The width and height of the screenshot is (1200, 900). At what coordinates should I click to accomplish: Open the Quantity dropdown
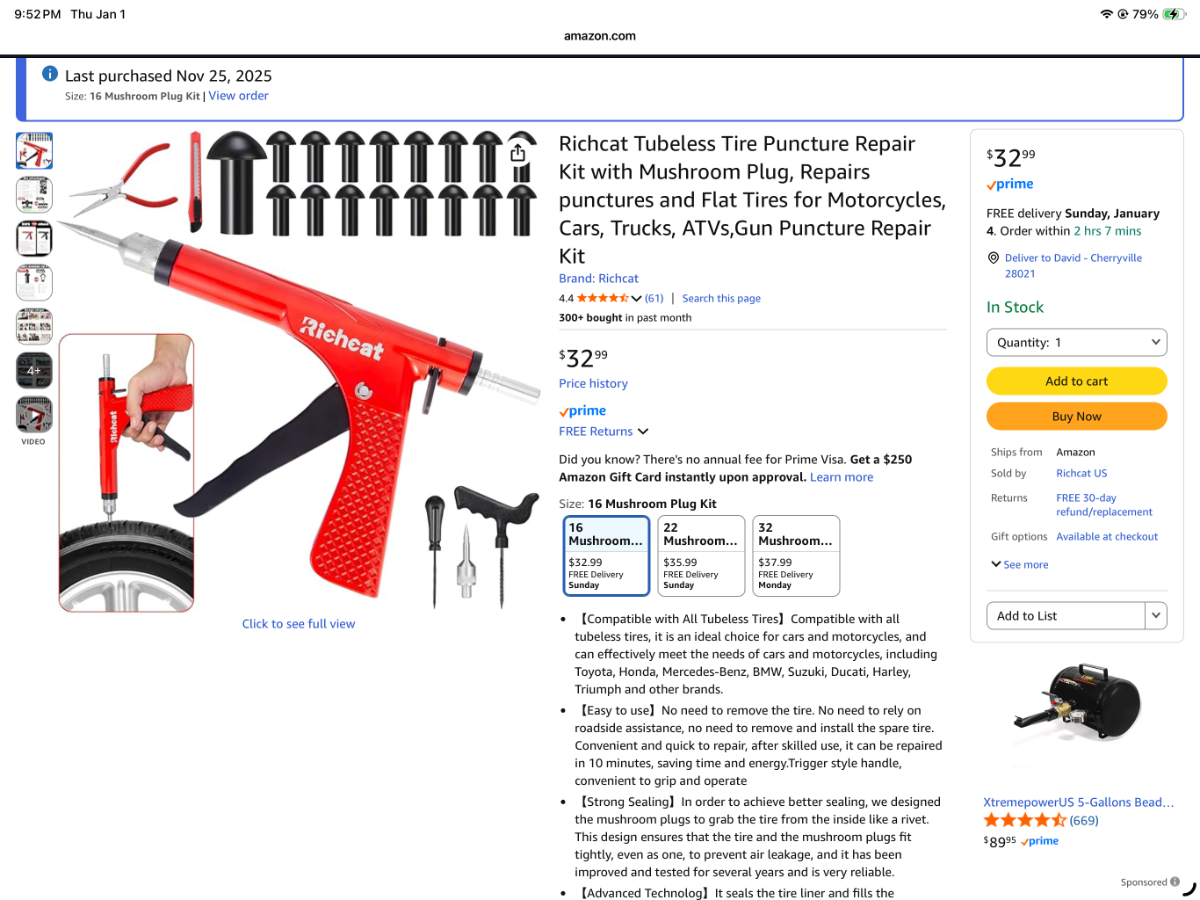click(x=1077, y=342)
